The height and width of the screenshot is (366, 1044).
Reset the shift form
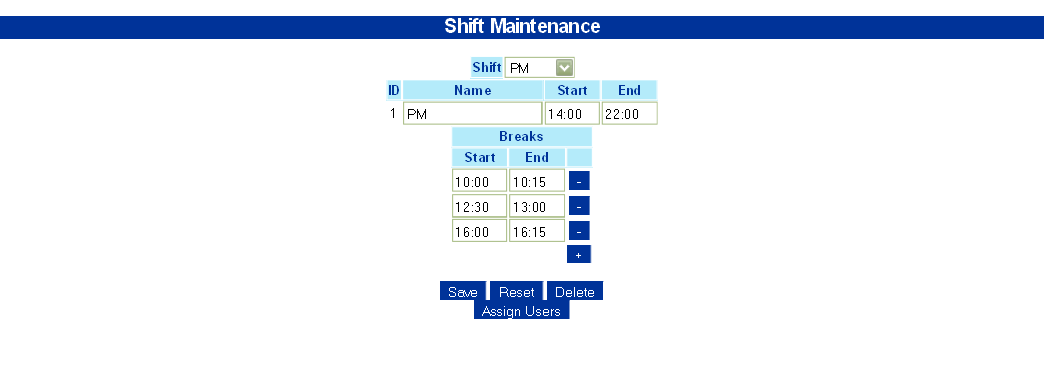pyautogui.click(x=517, y=291)
